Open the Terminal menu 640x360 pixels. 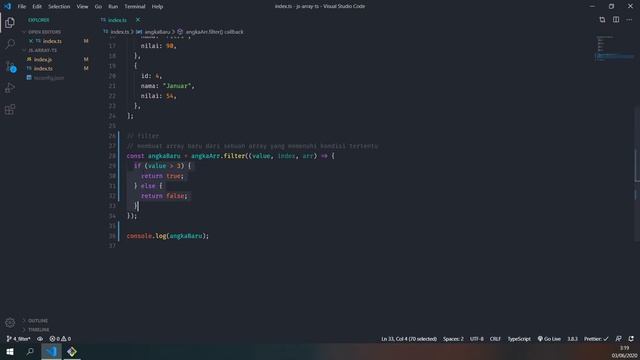pyautogui.click(x=135, y=7)
